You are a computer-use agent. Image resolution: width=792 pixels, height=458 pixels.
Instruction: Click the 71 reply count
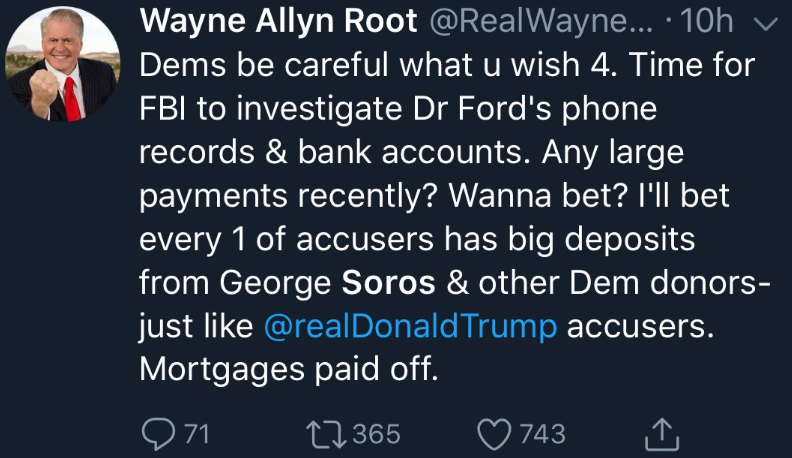(197, 433)
